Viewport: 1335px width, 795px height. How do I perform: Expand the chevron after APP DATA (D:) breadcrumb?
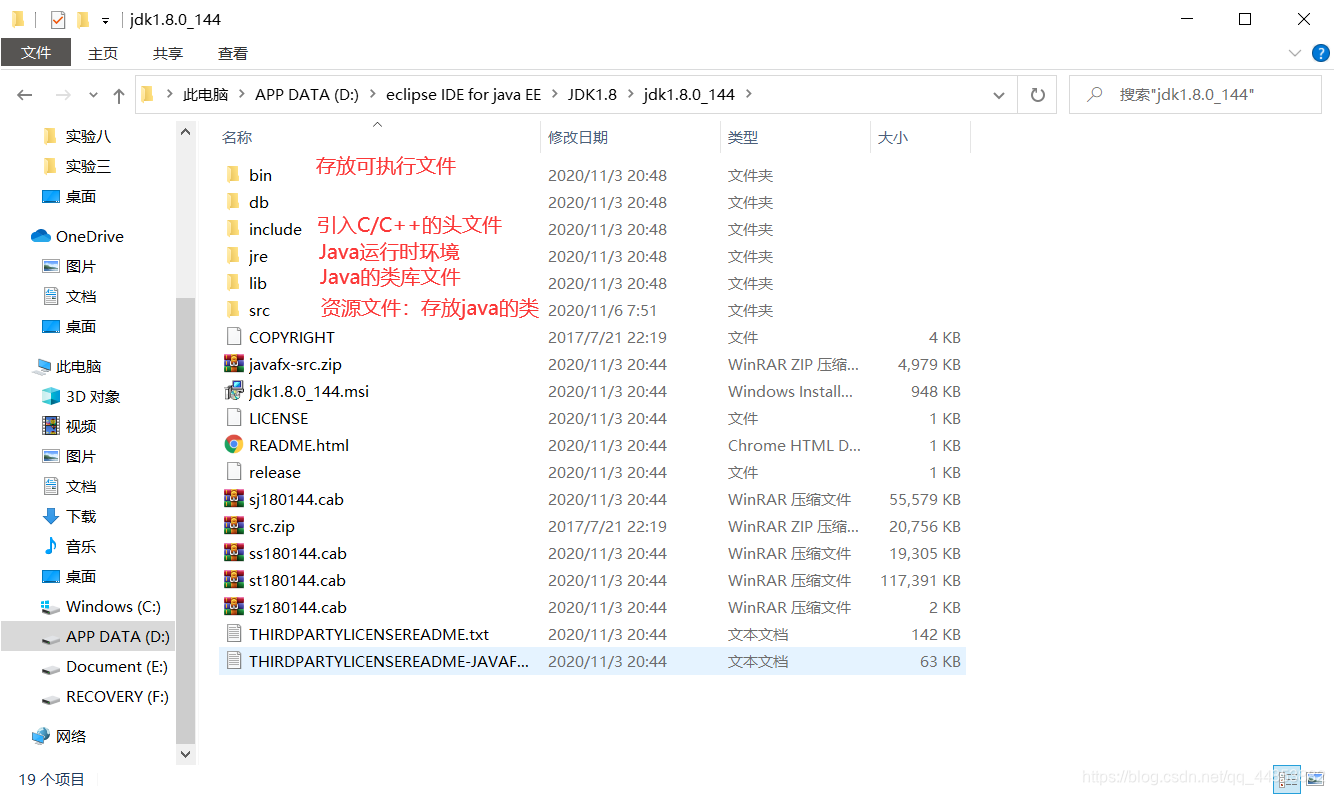pyautogui.click(x=372, y=95)
